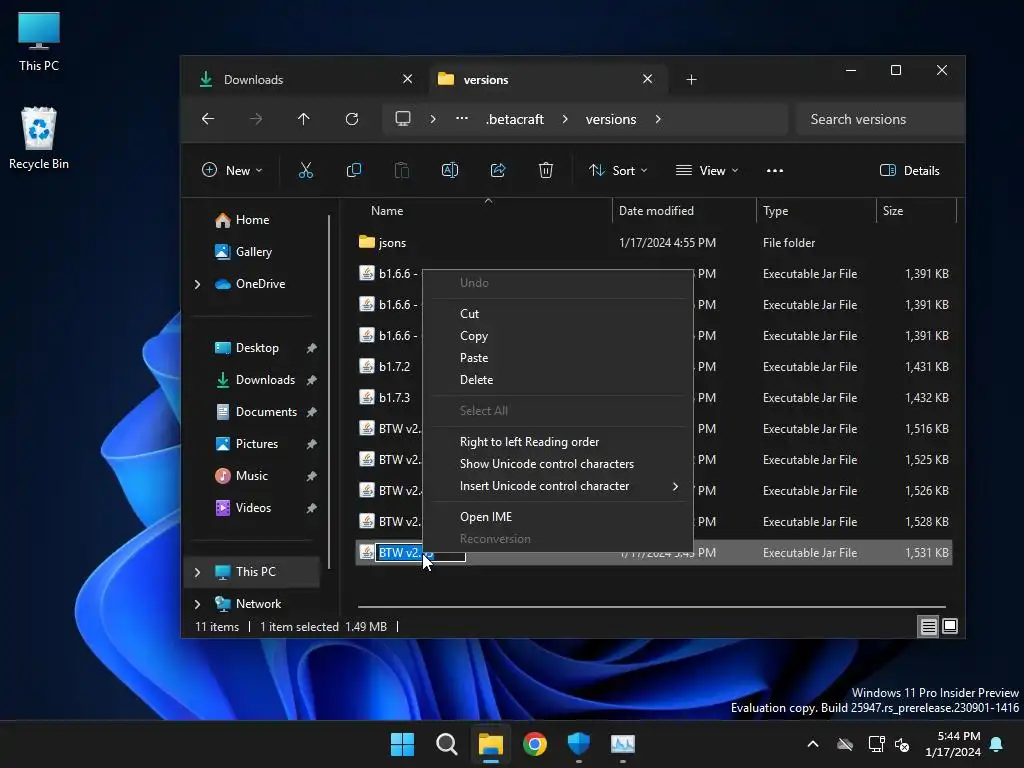Click the PC monitor icon in address bar
The height and width of the screenshot is (768, 1024).
click(403, 119)
